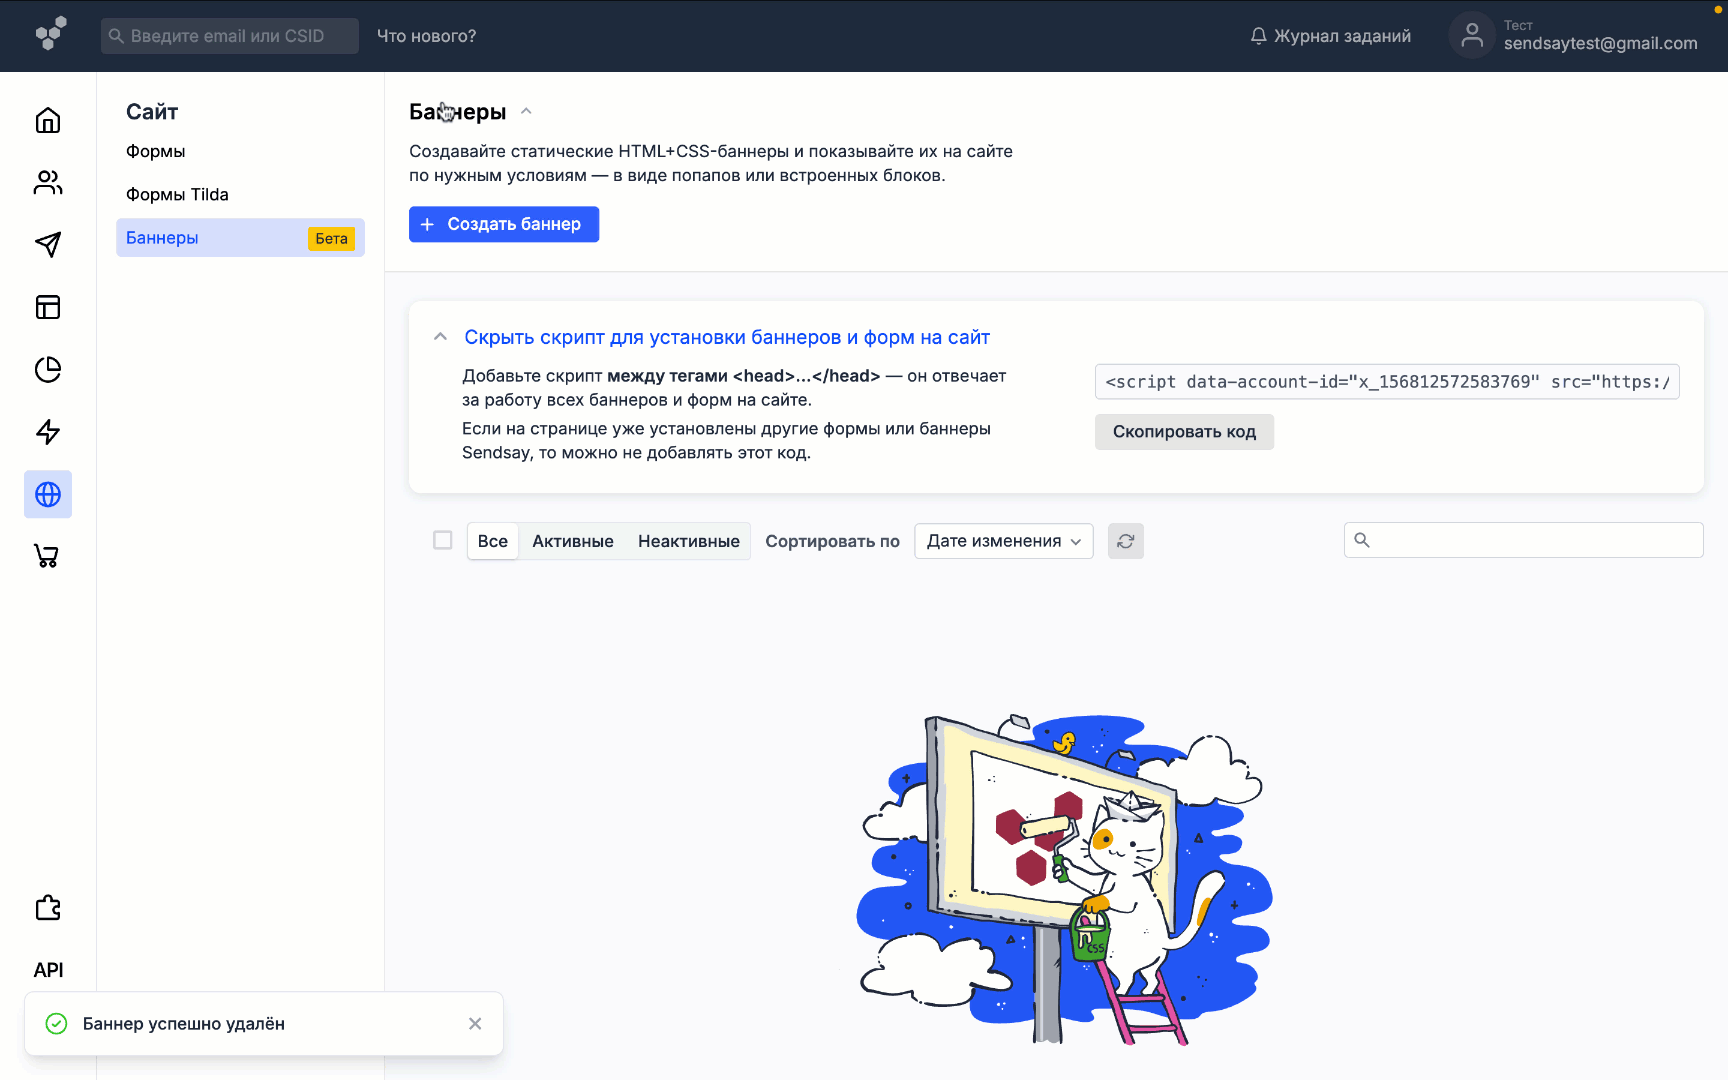Viewport: 1728px width, 1080px height.
Task: Open the Формы menu item
Action: pyautogui.click(x=156, y=151)
